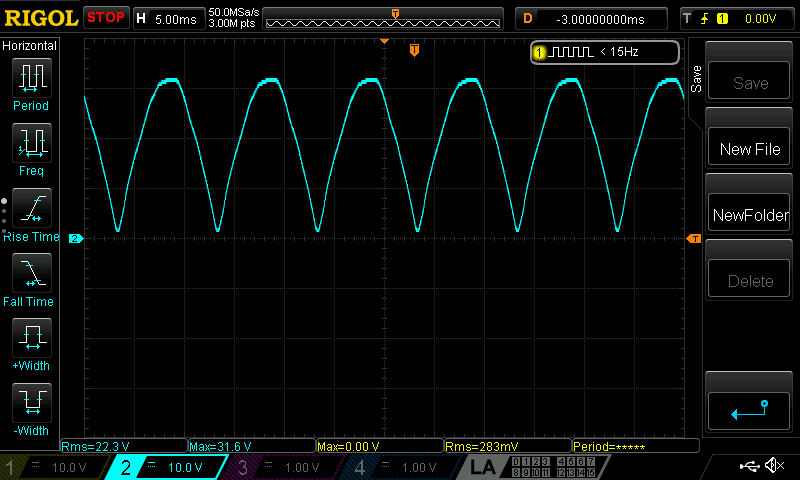The image size is (800, 480).
Task: Select the +Width measurement icon
Action: 32,338
